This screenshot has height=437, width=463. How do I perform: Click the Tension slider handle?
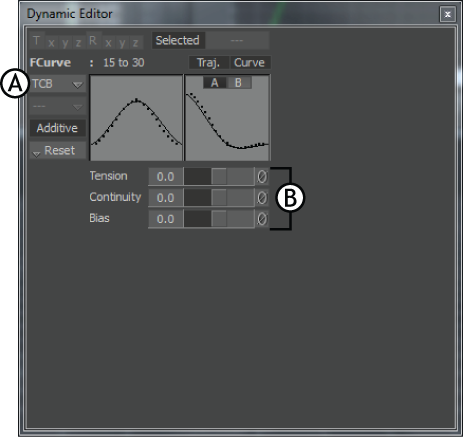[219, 176]
